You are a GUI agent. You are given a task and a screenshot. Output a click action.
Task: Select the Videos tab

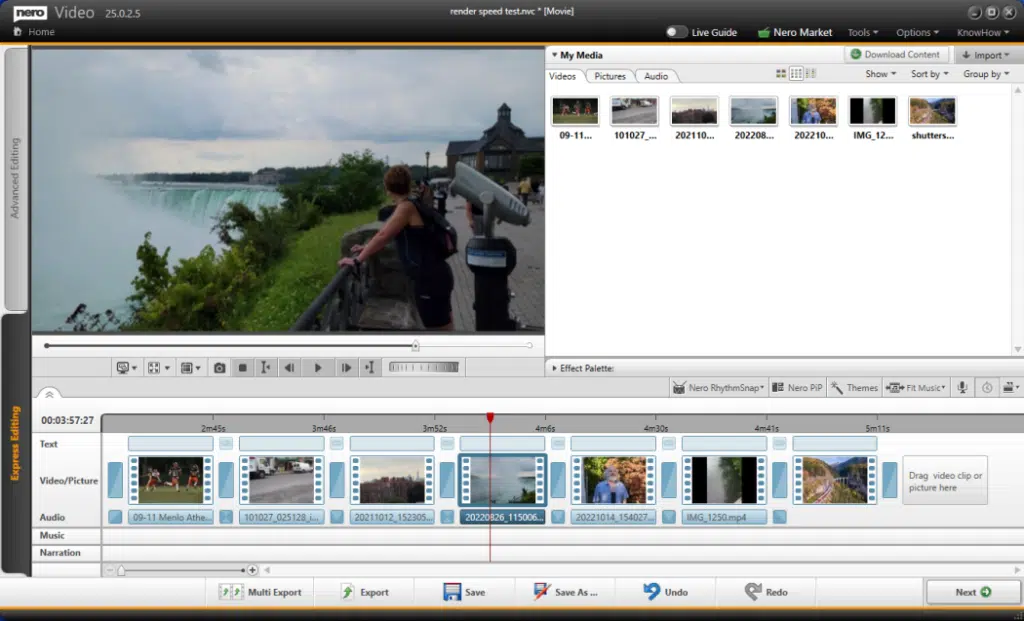(562, 76)
